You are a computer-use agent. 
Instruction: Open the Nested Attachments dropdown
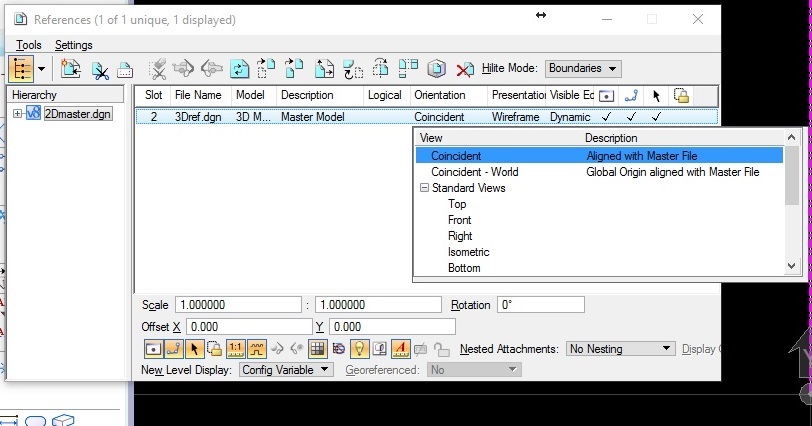point(620,349)
